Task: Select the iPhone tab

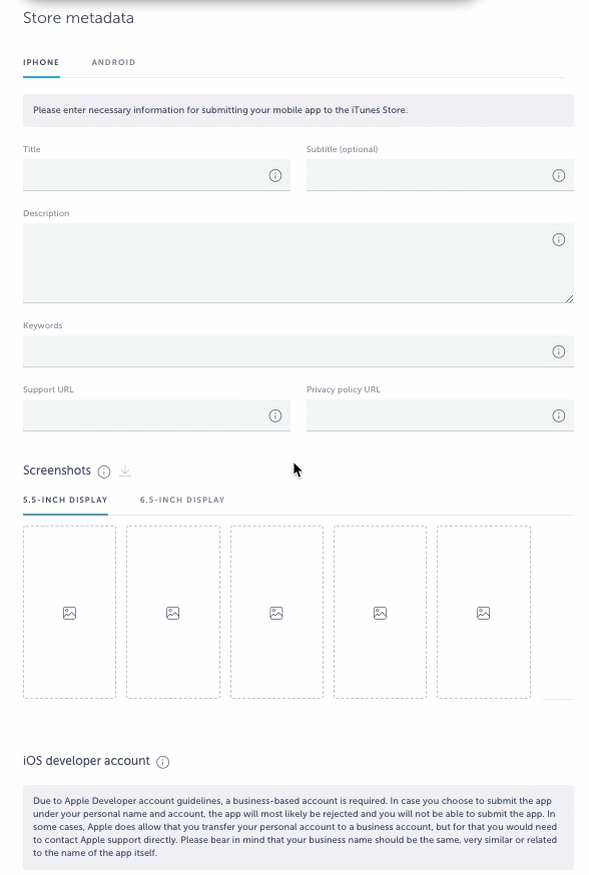Action: tap(41, 62)
